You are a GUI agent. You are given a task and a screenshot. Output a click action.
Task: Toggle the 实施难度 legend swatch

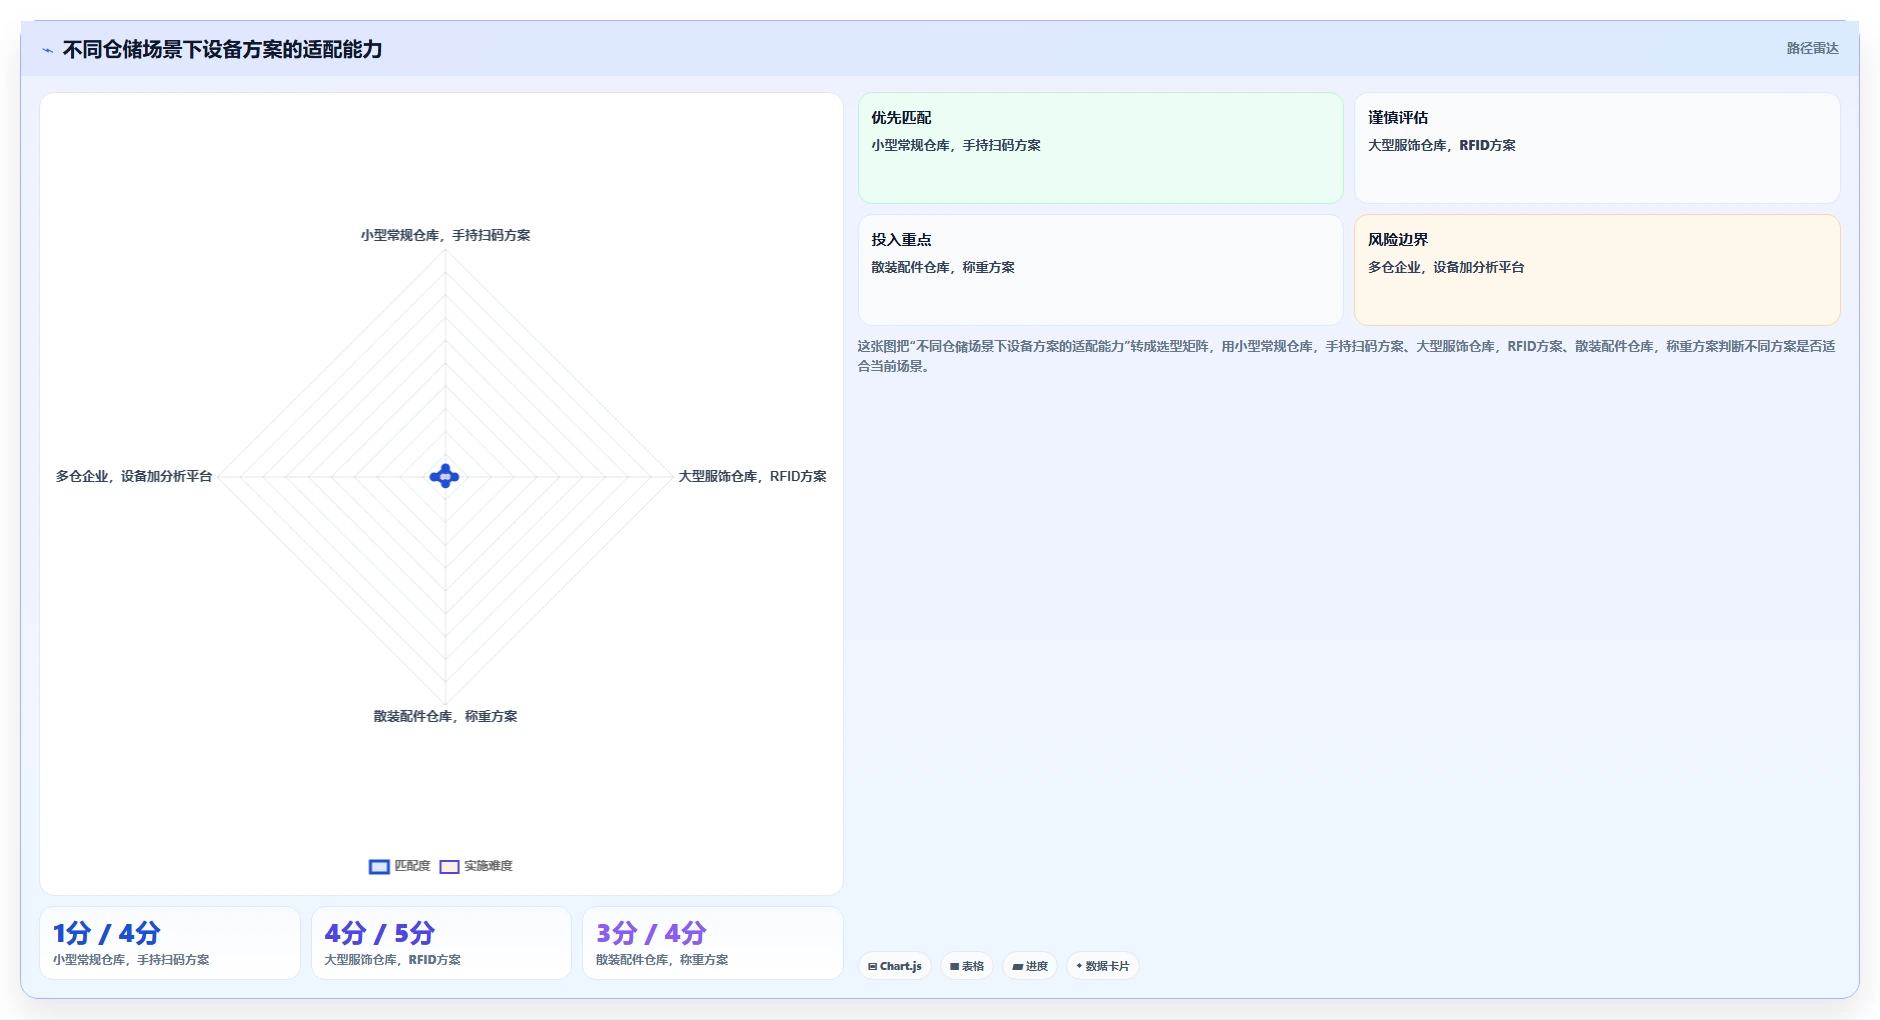coord(449,867)
